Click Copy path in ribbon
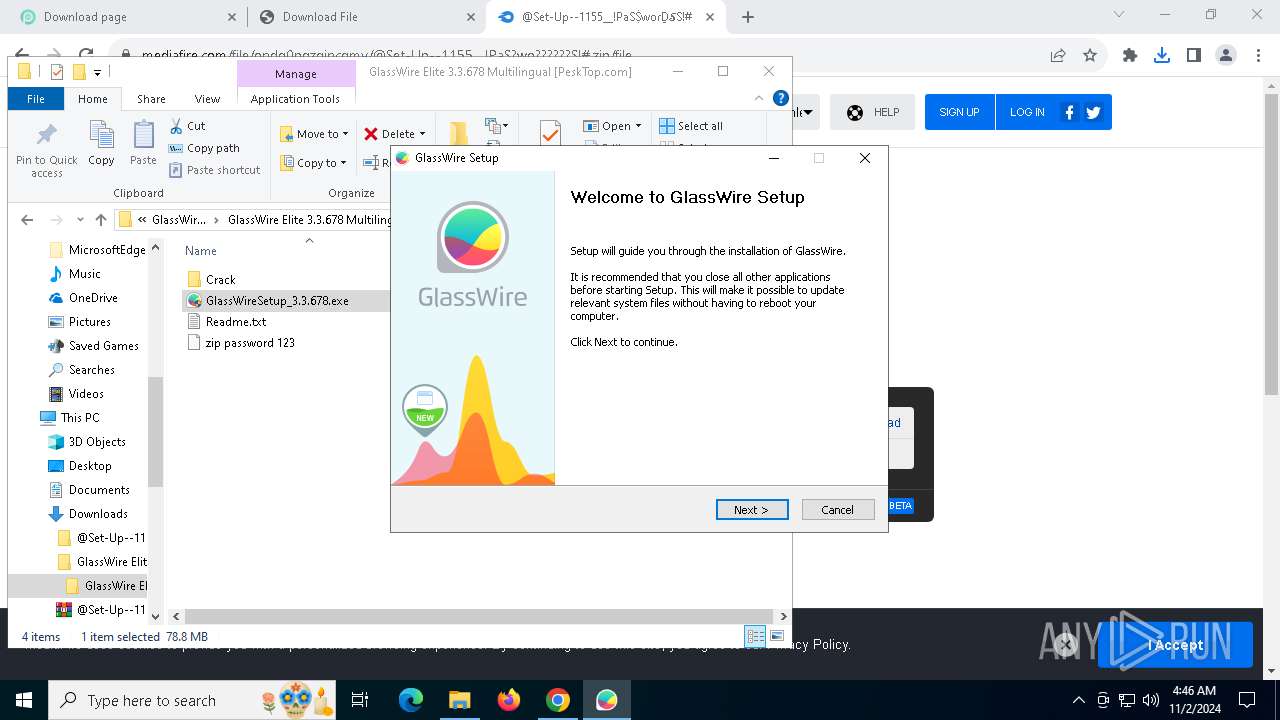Screen dimensions: 1280x720 pyautogui.click(x=205, y=148)
